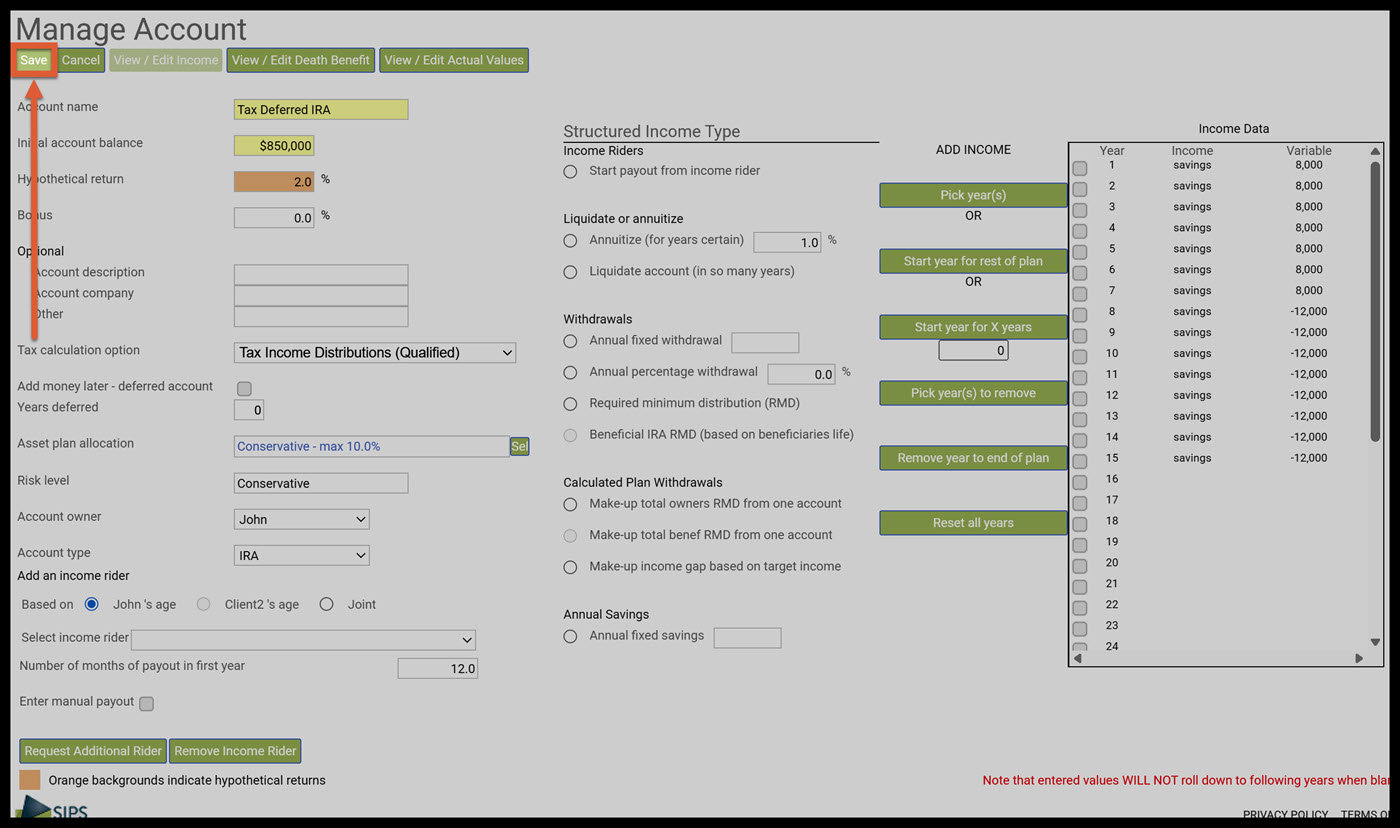This screenshot has width=1400, height=828.
Task: Select Liquidate account option
Action: click(570, 271)
